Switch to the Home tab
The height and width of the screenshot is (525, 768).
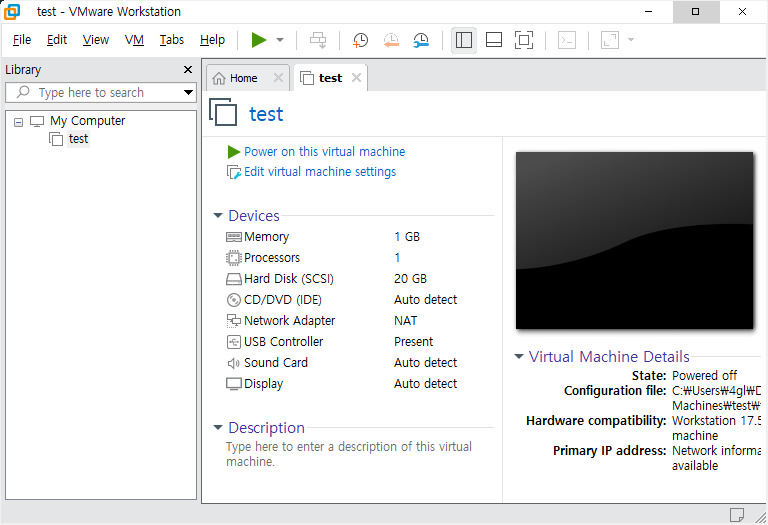click(x=243, y=78)
